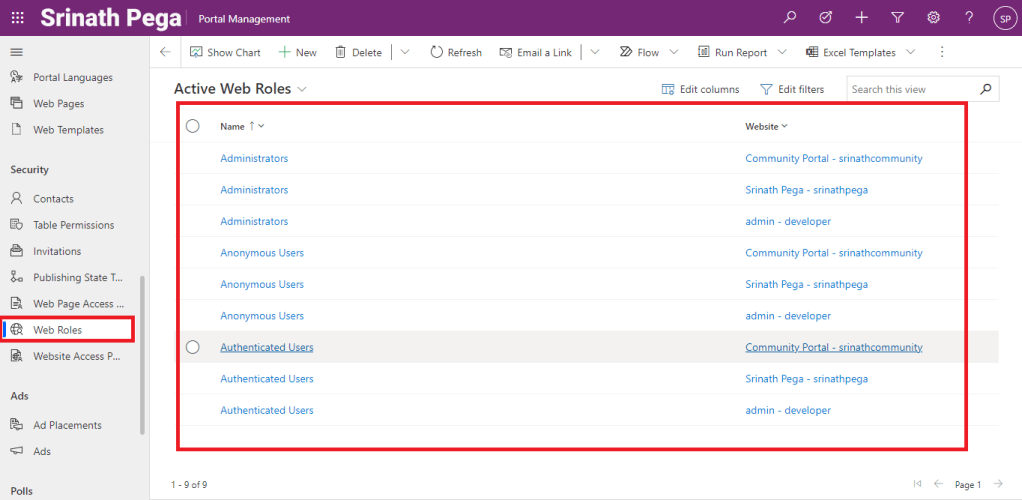Click the search magnifier in the top bar

(x=790, y=18)
